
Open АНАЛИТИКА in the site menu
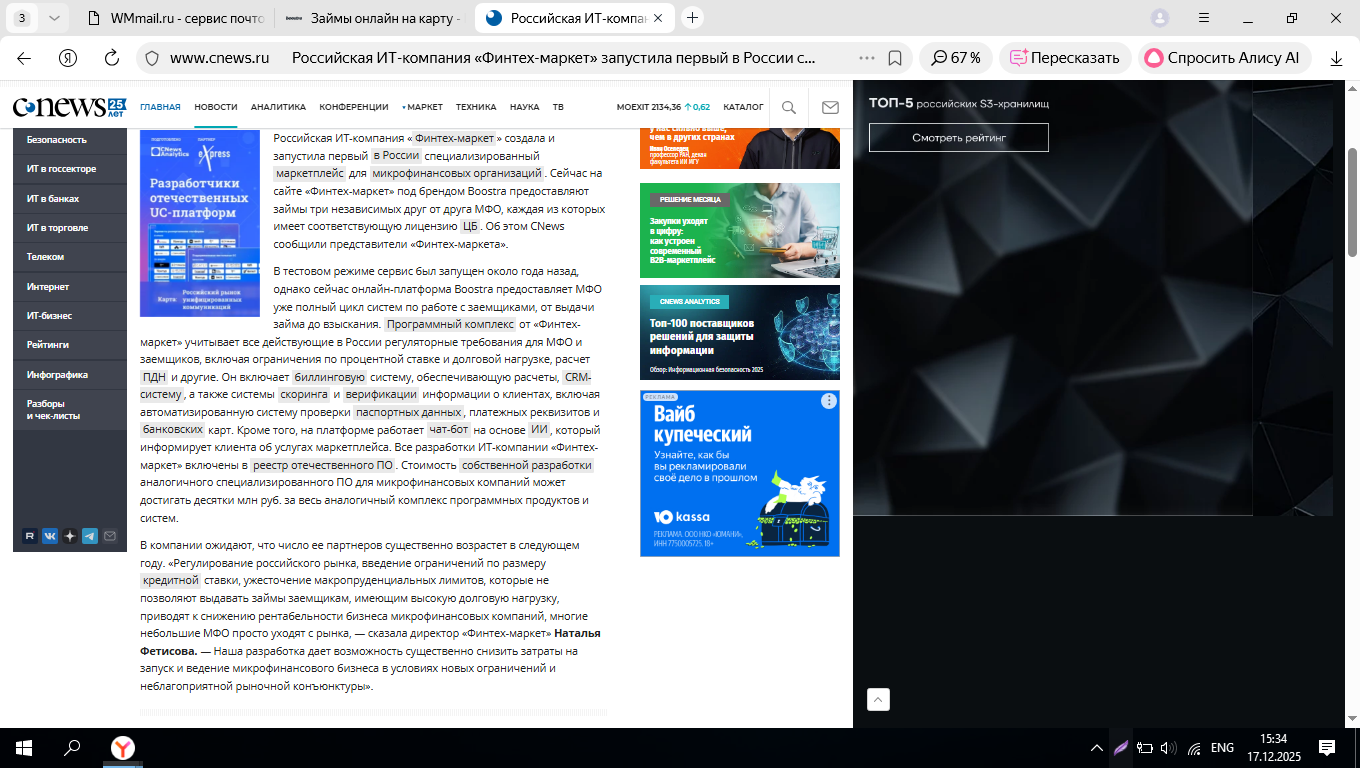(278, 107)
